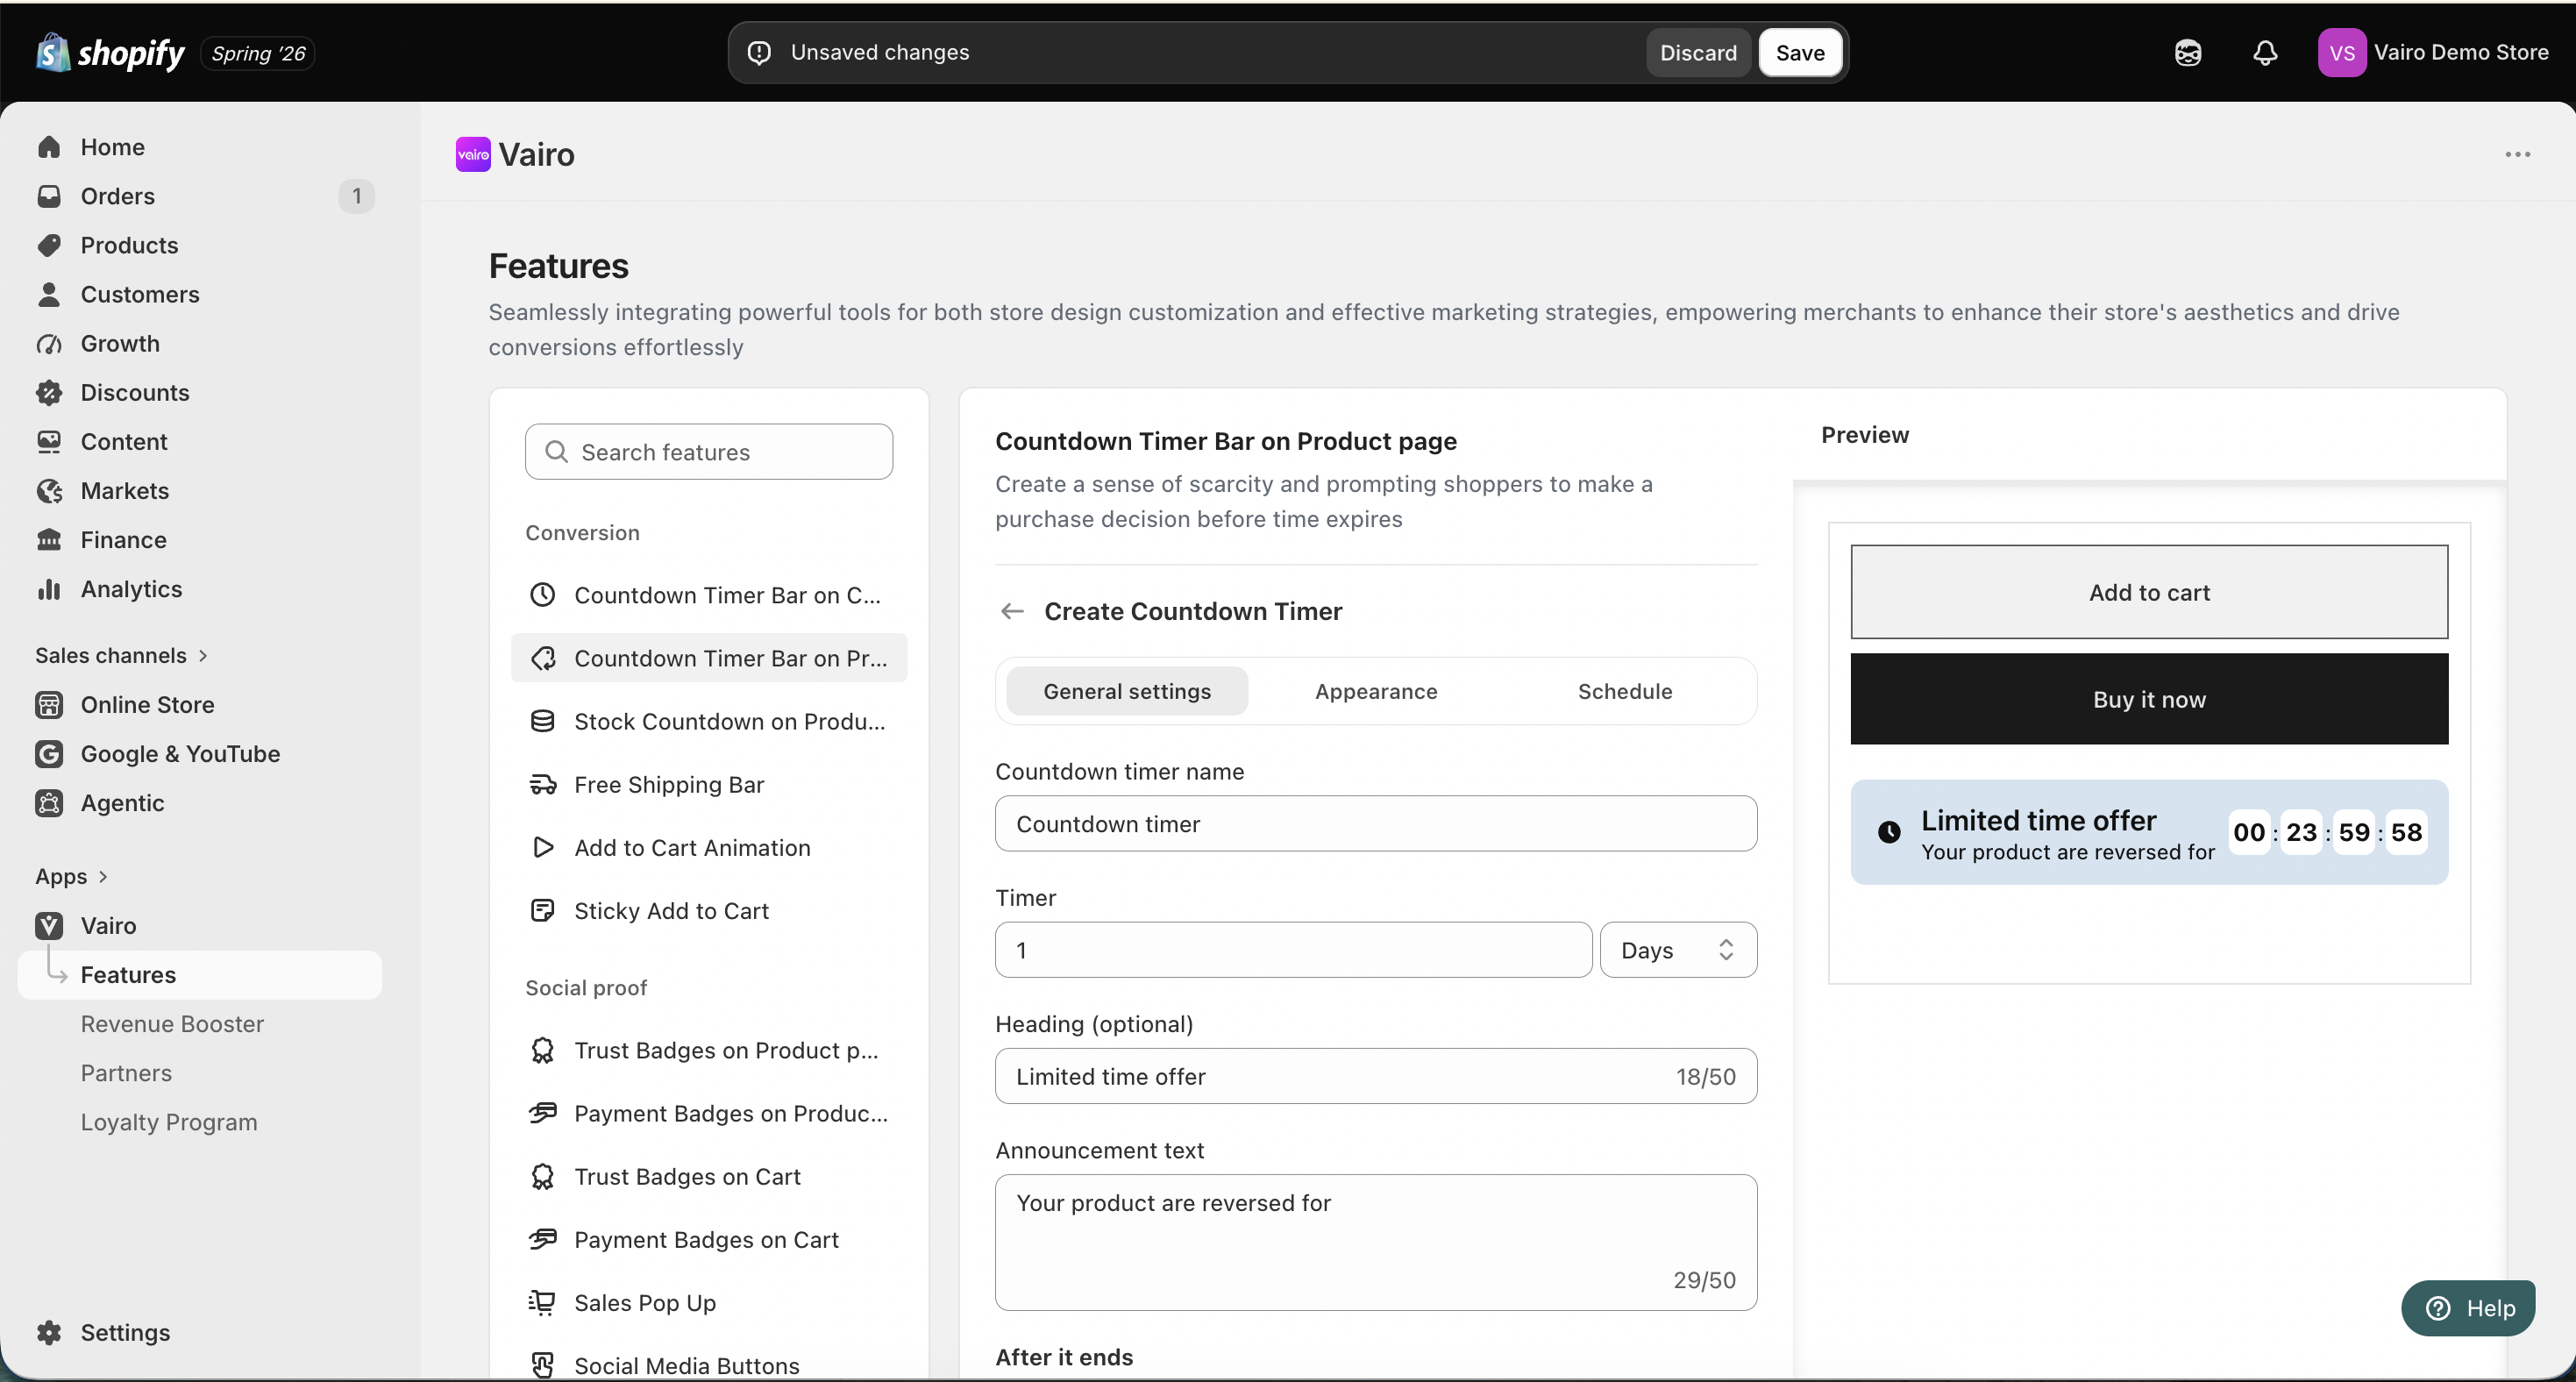Image resolution: width=2576 pixels, height=1382 pixels.
Task: Expand the Sales channels section
Action: (121, 655)
